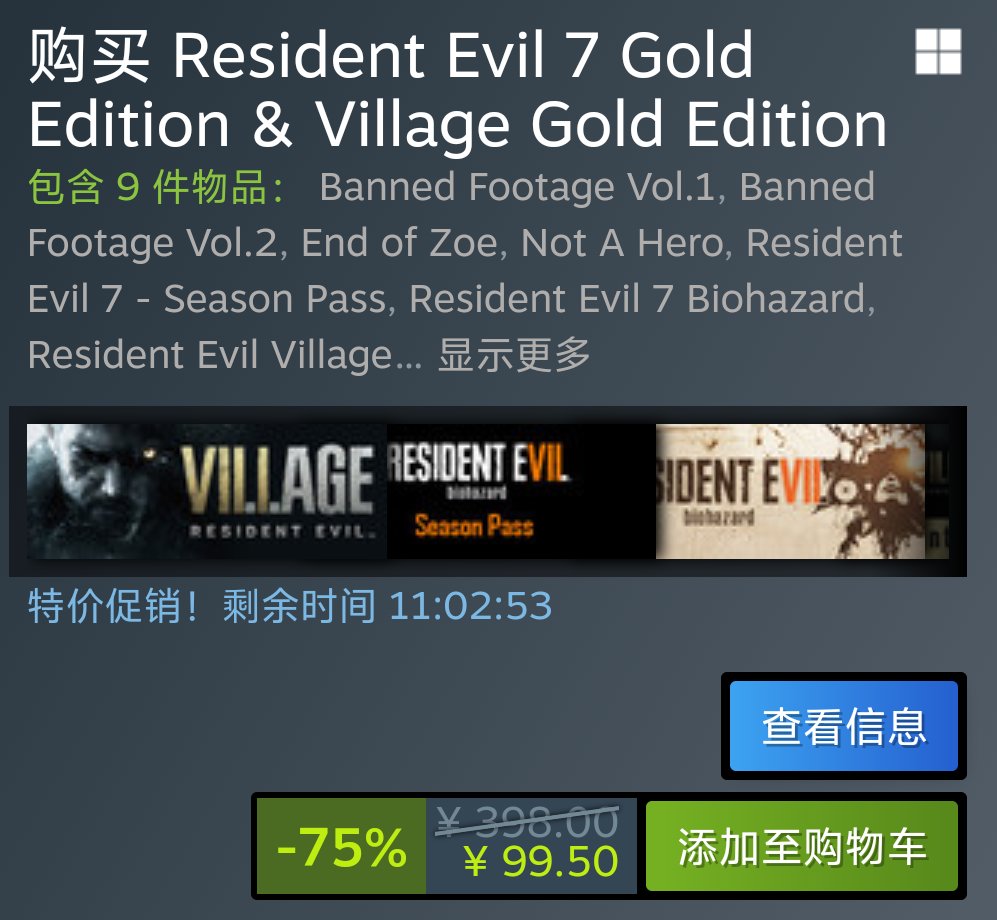The height and width of the screenshot is (920, 997).
Task: Open the Resident Evil 7 biohazard thumbnail
Action: click(790, 491)
